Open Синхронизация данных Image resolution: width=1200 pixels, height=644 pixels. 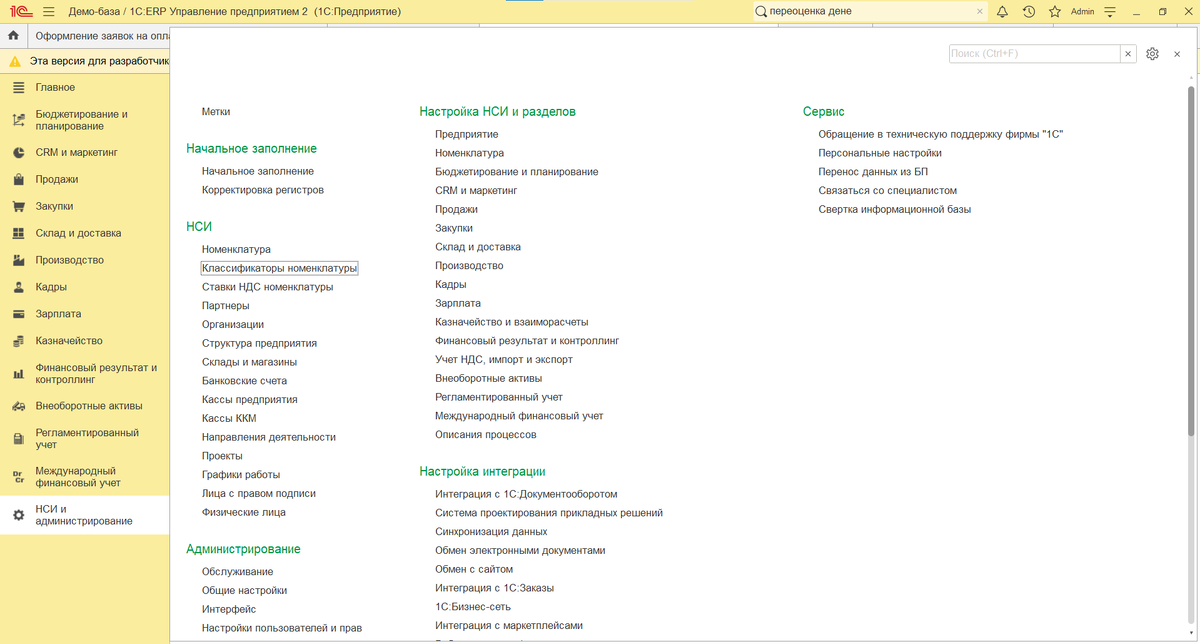pyautogui.click(x=491, y=532)
